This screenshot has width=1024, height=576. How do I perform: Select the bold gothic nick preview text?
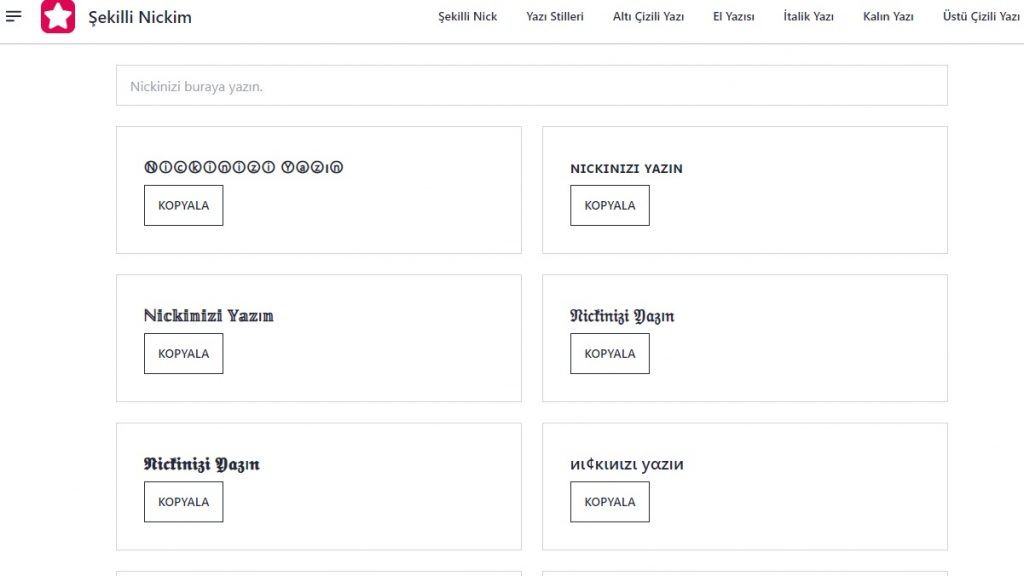(202, 464)
